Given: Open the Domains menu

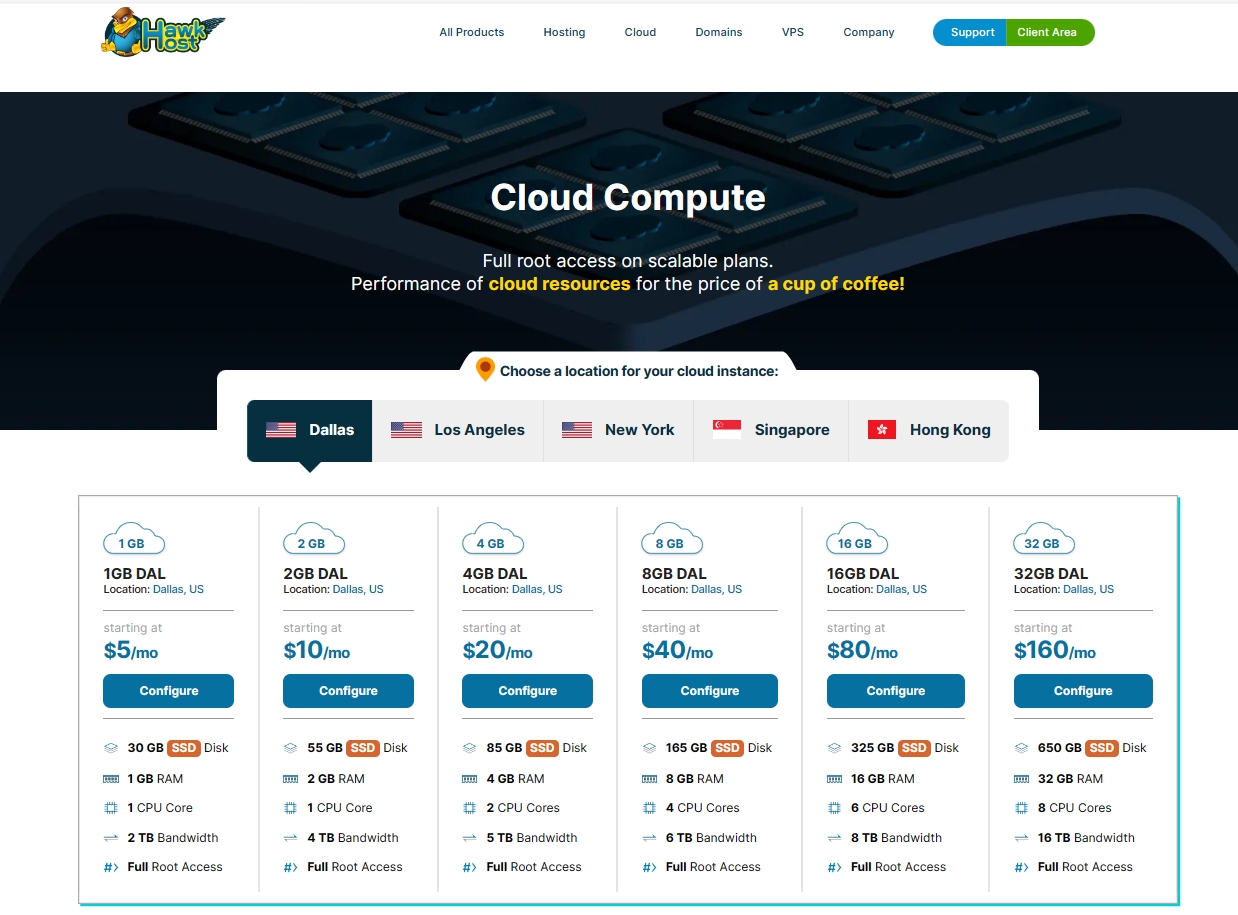Looking at the screenshot, I should point(719,32).
